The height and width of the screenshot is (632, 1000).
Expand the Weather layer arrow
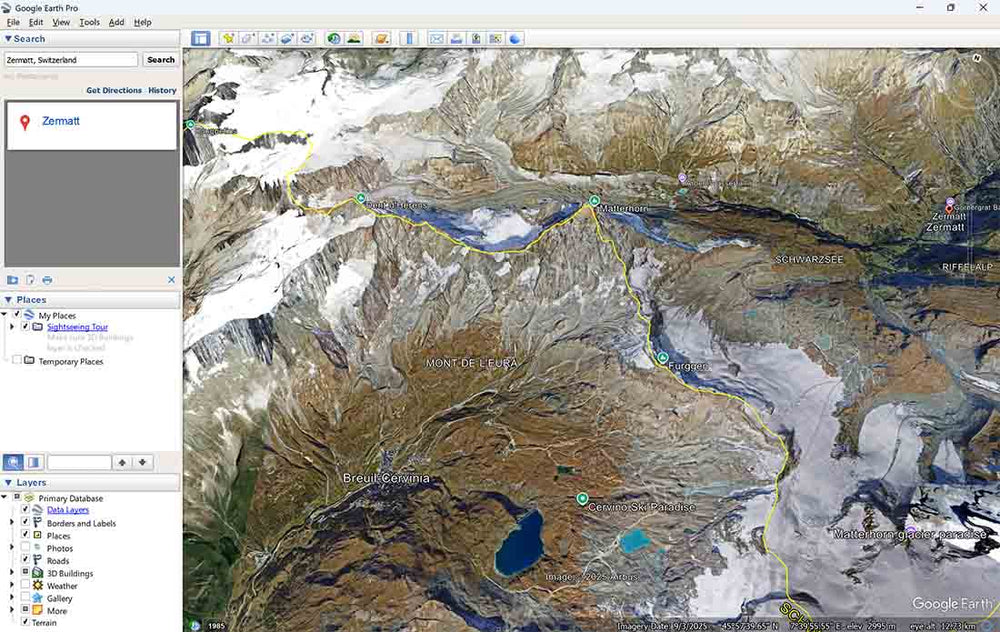click(x=11, y=585)
